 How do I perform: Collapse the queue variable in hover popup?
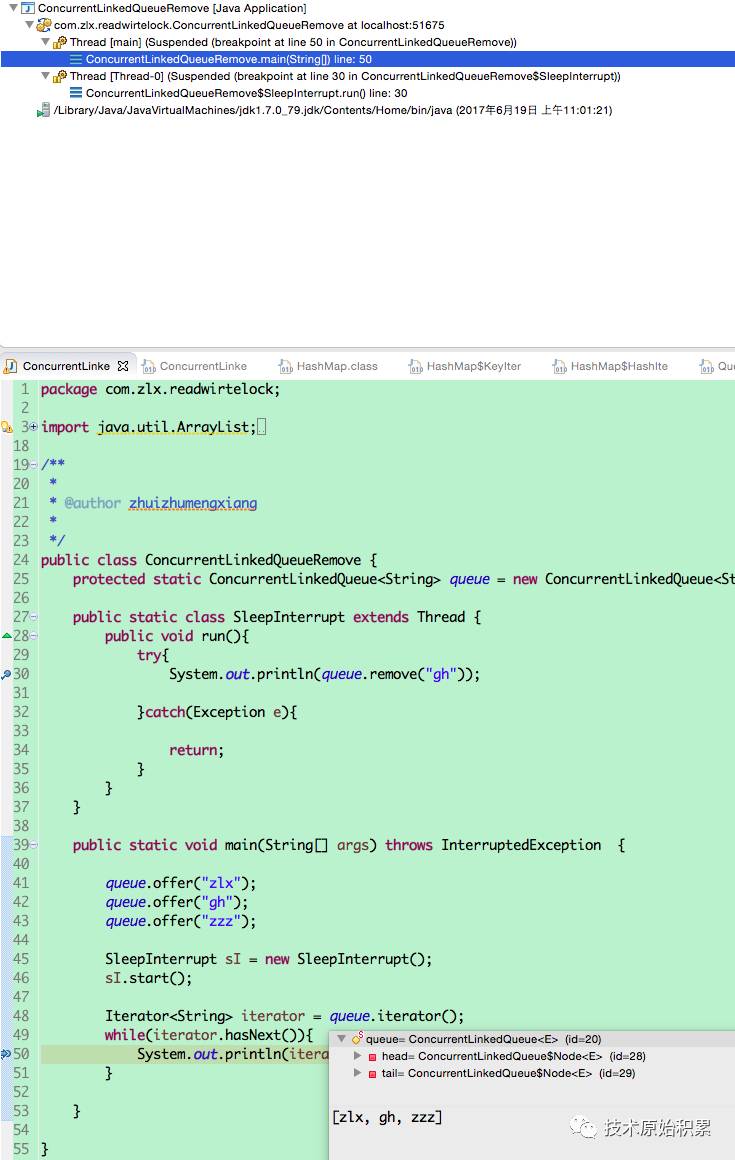(341, 1039)
